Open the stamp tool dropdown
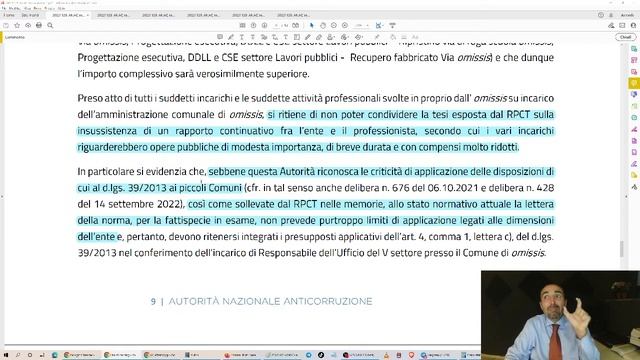The image size is (640, 360). click(x=331, y=37)
